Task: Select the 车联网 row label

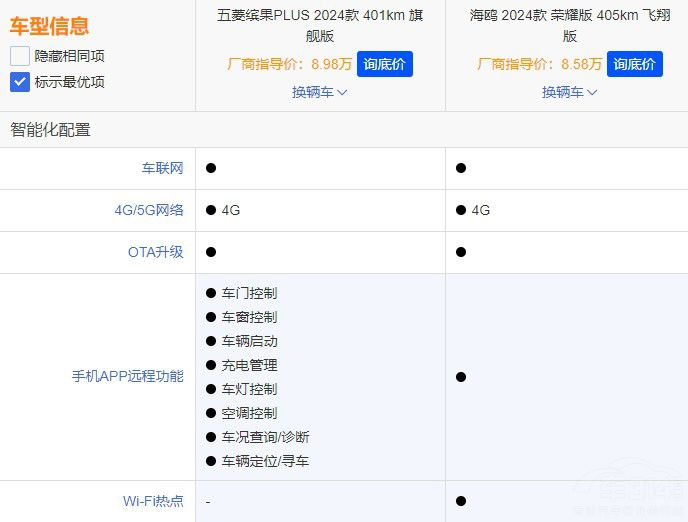Action: pos(162,168)
